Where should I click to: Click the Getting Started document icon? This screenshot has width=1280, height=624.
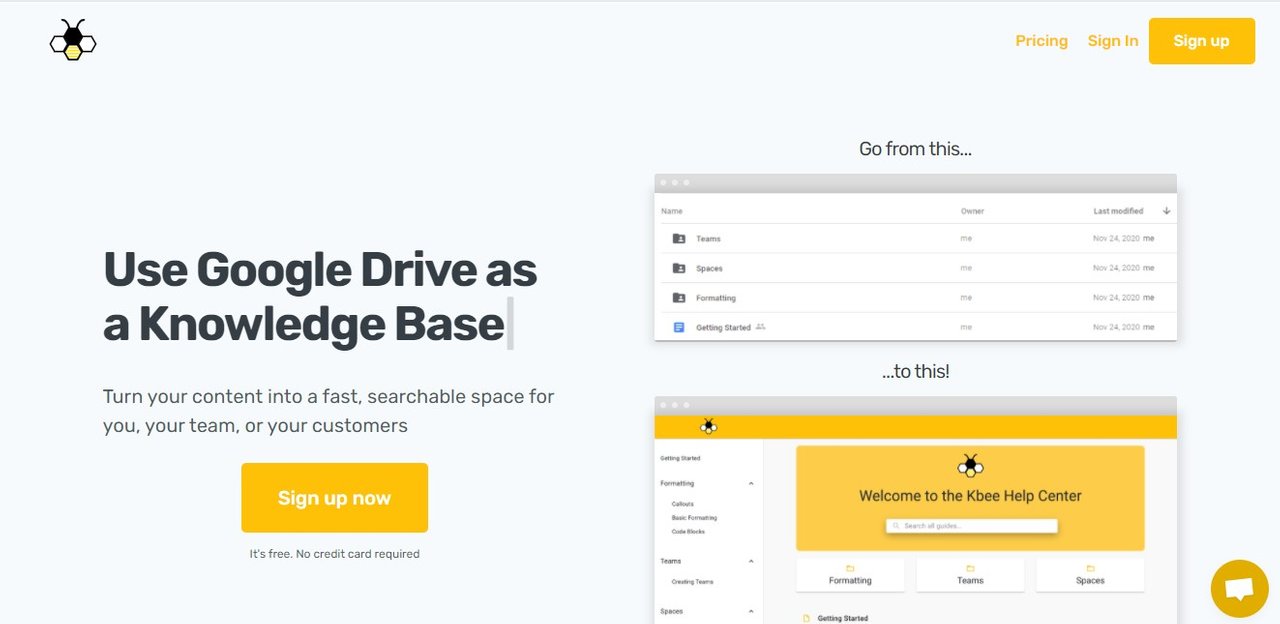pos(679,327)
